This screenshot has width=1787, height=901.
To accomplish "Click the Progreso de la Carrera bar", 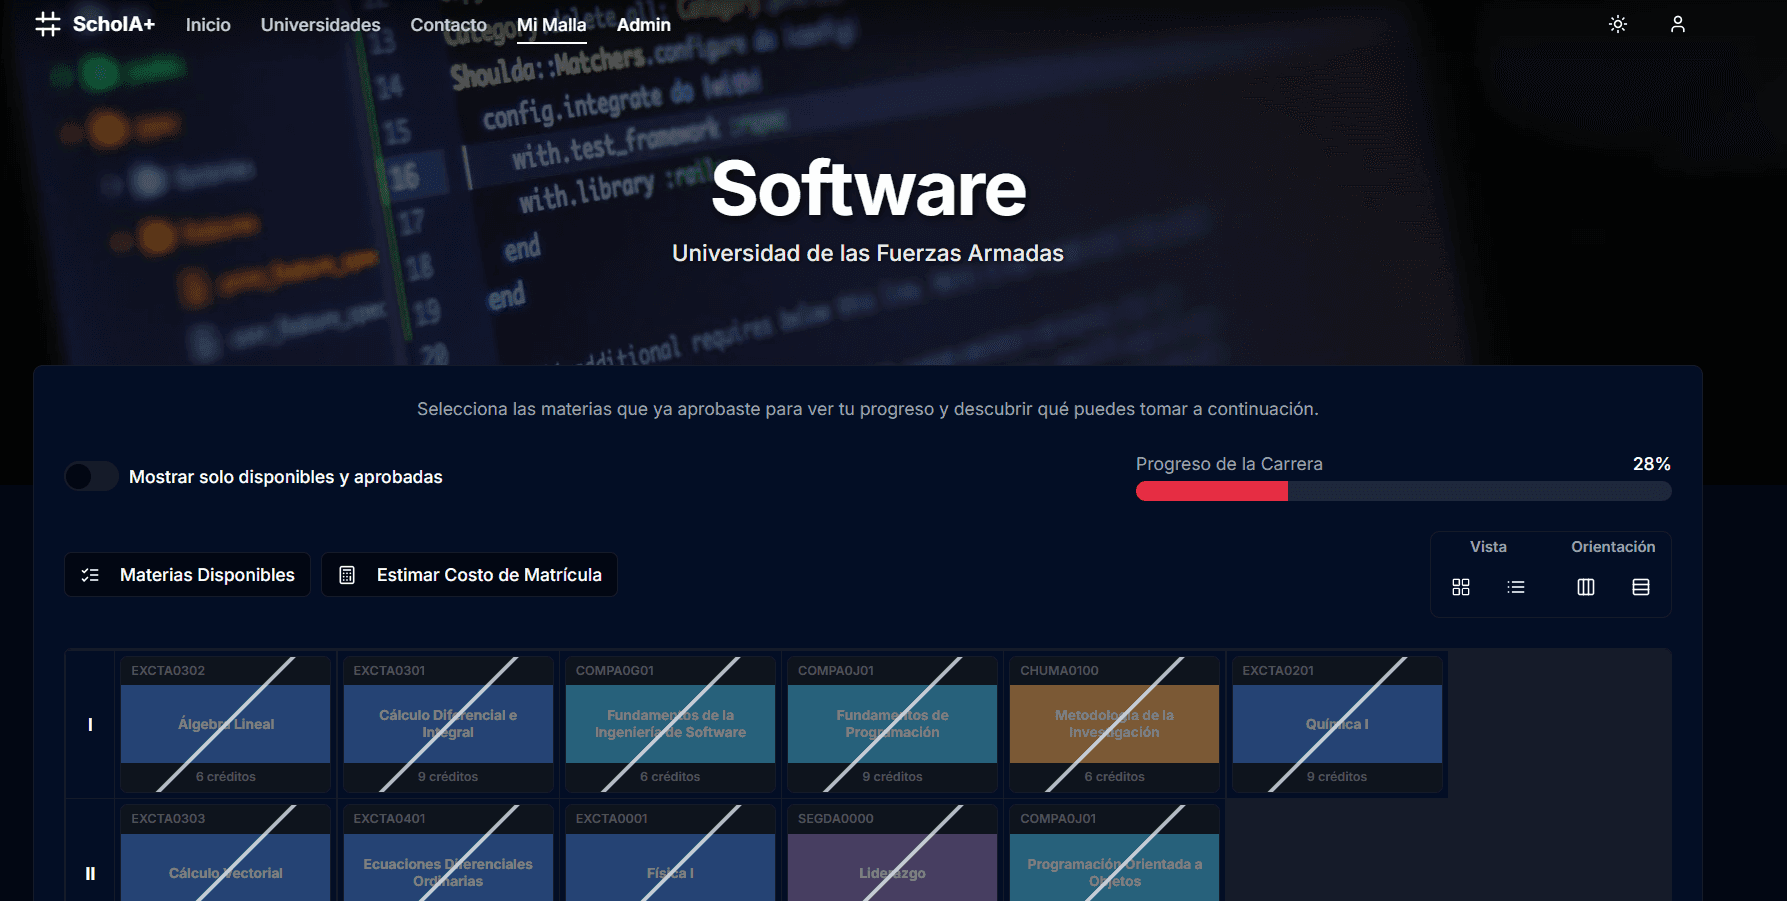I will pos(1402,491).
